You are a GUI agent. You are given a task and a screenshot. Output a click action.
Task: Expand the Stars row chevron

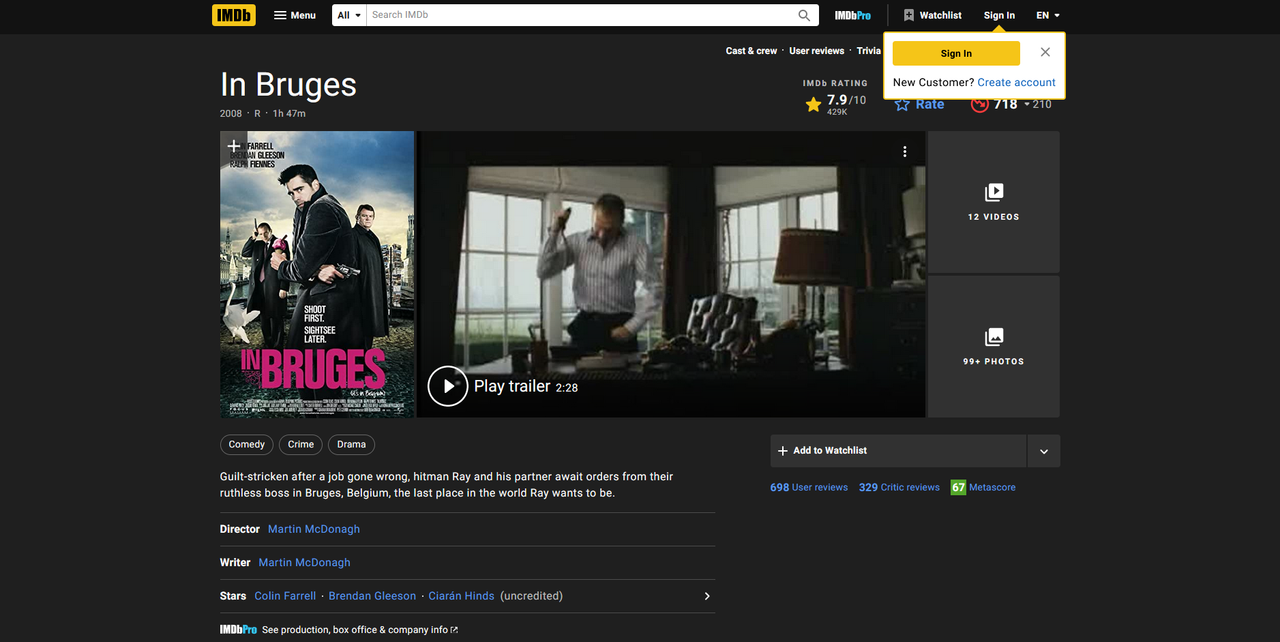(707, 596)
